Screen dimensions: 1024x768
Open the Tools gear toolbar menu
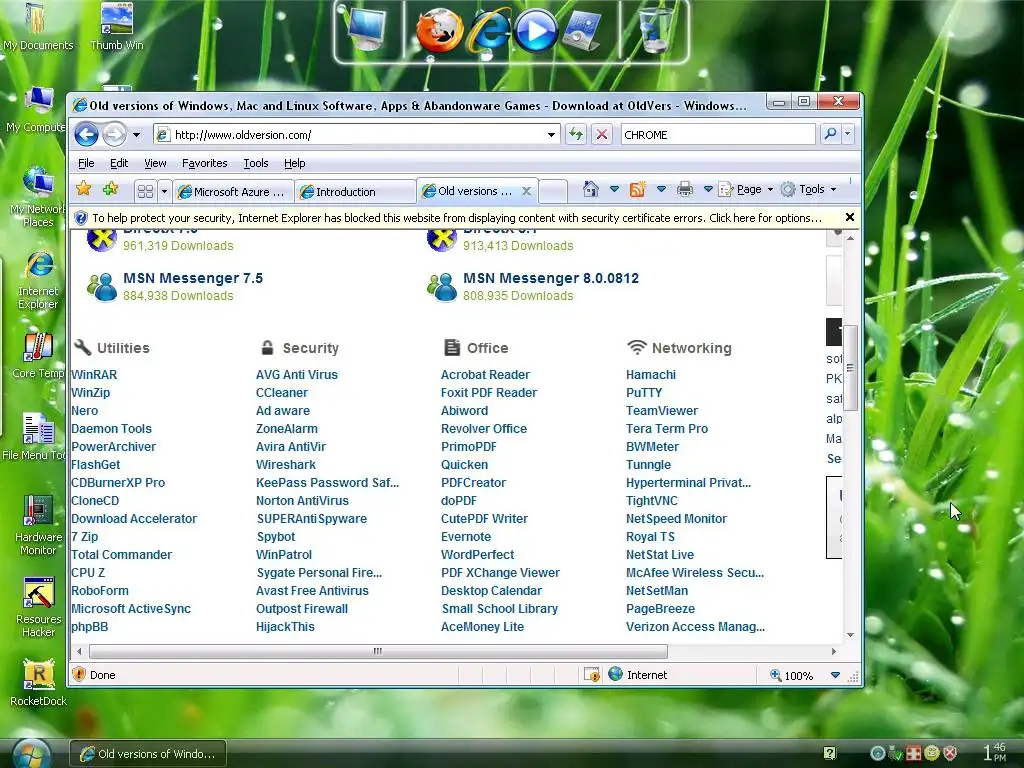point(808,189)
